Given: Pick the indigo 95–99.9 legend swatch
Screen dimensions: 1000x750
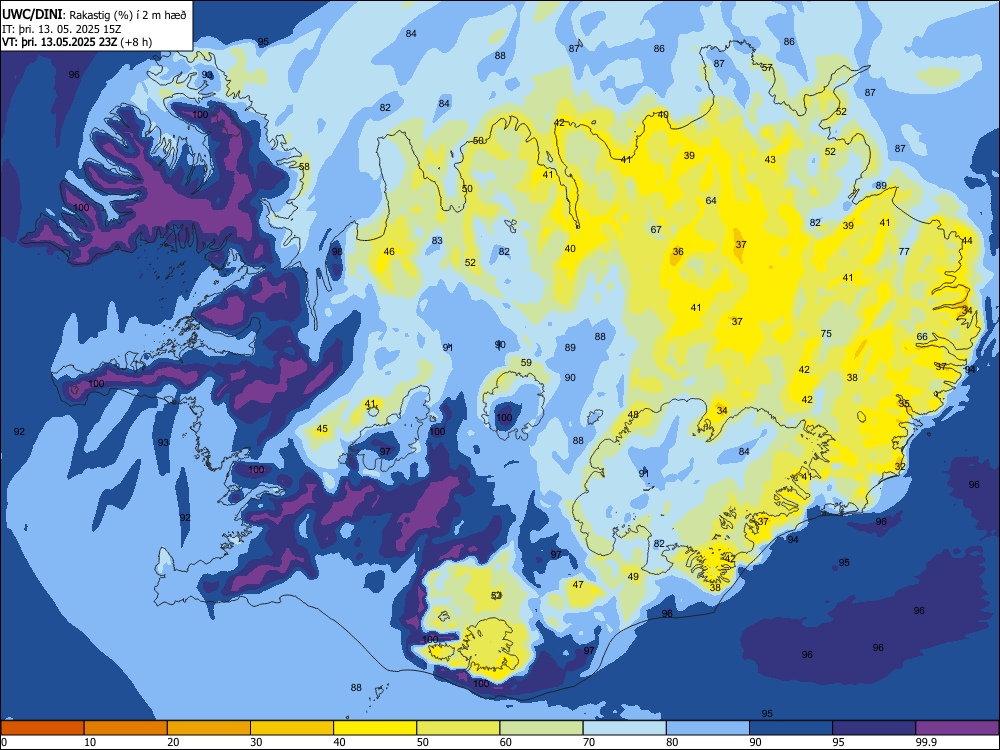Looking at the screenshot, I should [x=874, y=728].
